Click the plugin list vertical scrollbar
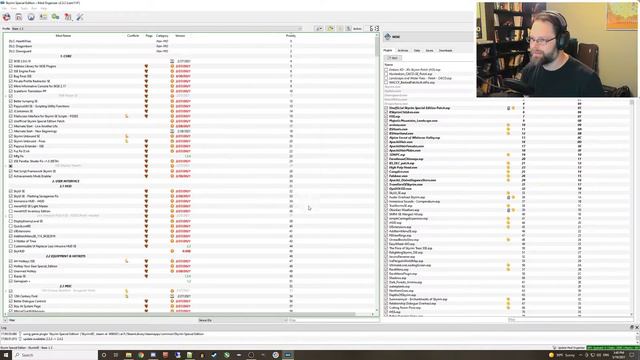This screenshot has height=360, width=640. 632,208
